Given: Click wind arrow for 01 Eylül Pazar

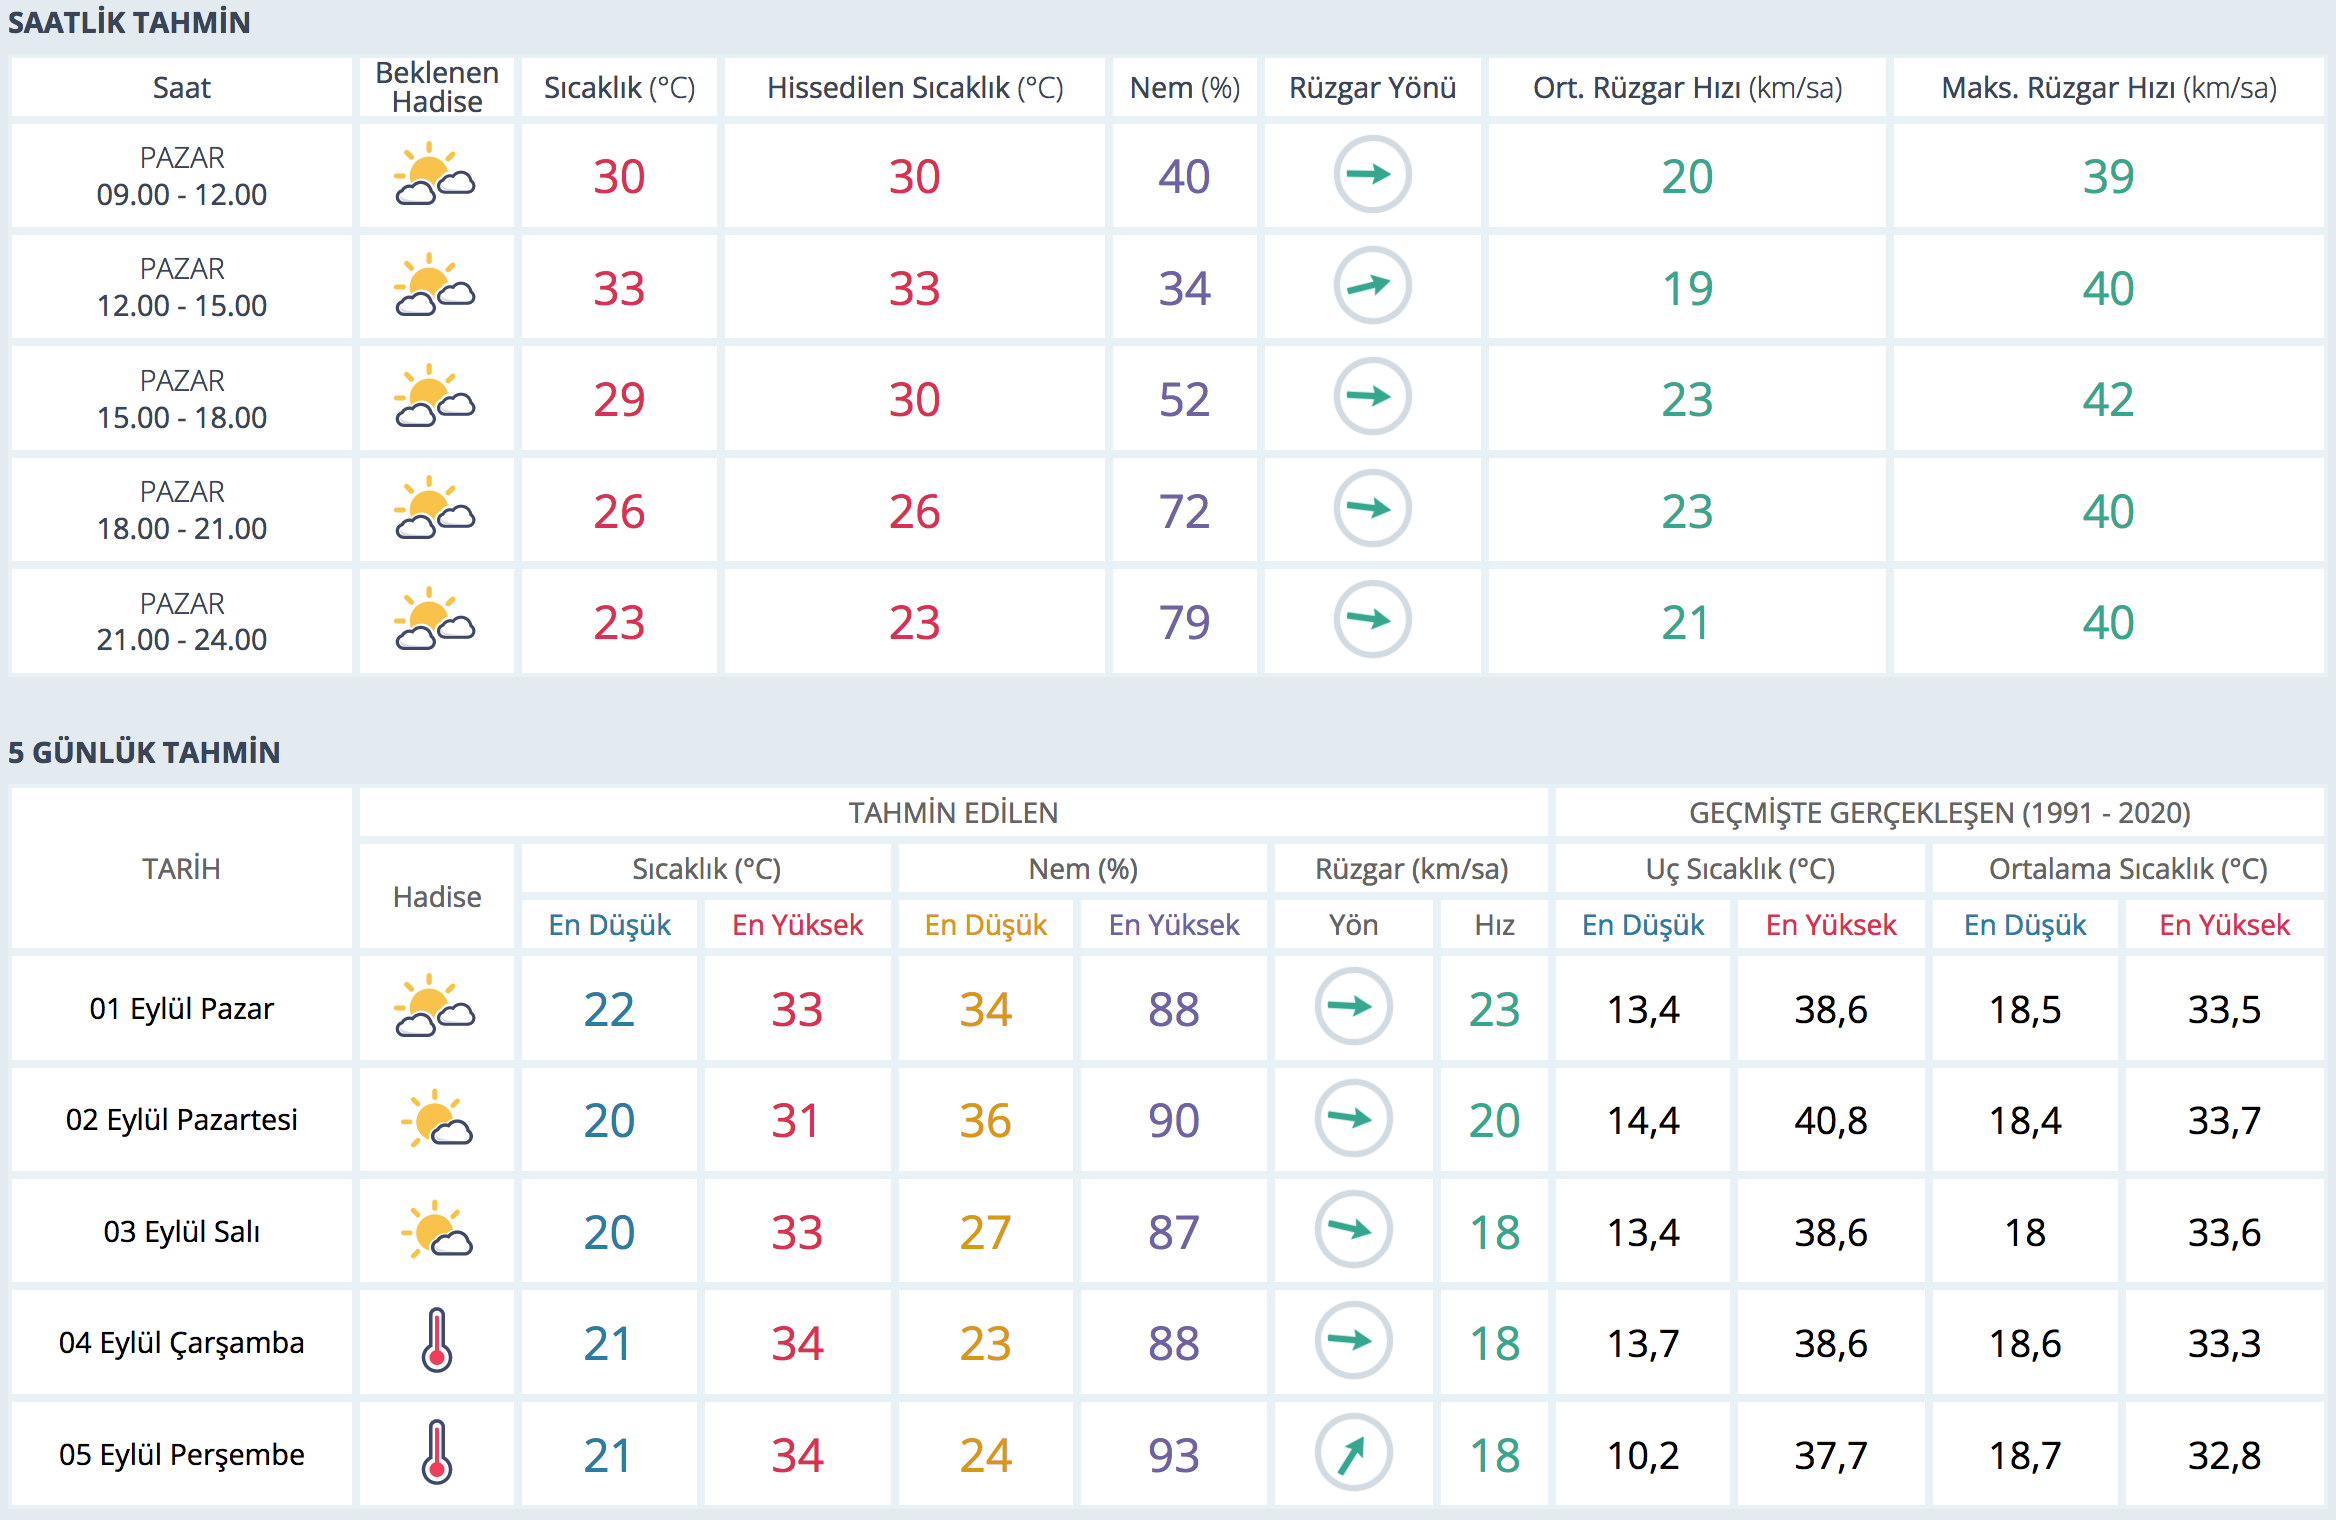Looking at the screenshot, I should [1352, 1007].
